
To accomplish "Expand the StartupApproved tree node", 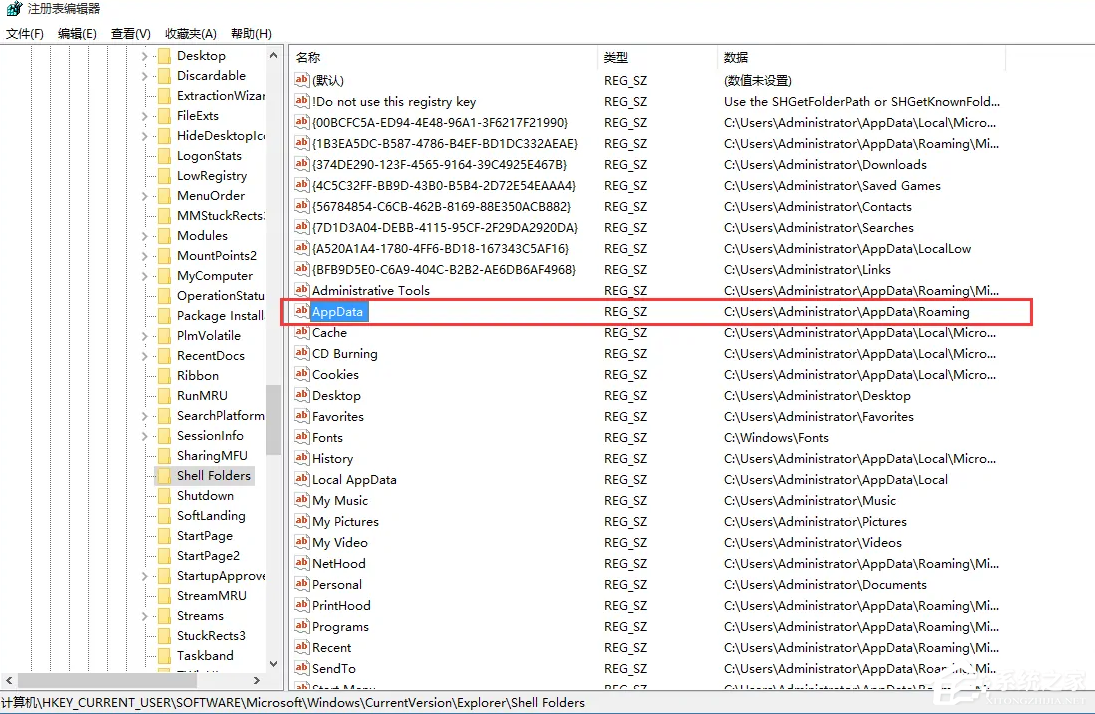I will [143, 575].
